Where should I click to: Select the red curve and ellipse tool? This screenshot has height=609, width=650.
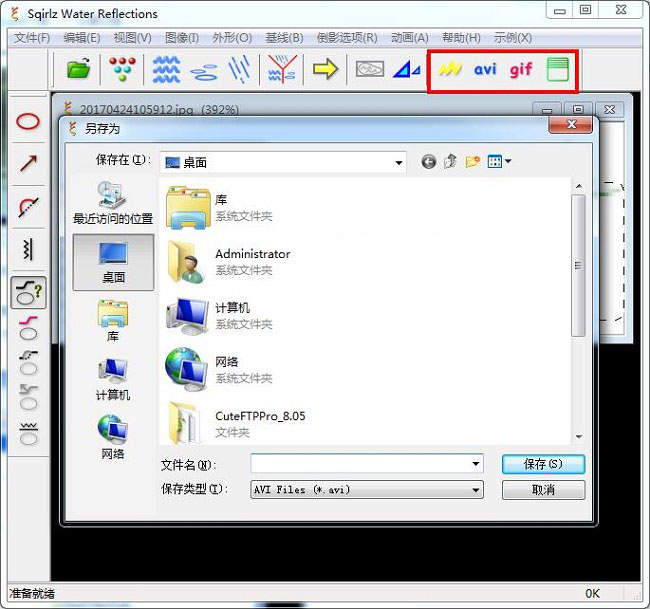(x=28, y=328)
